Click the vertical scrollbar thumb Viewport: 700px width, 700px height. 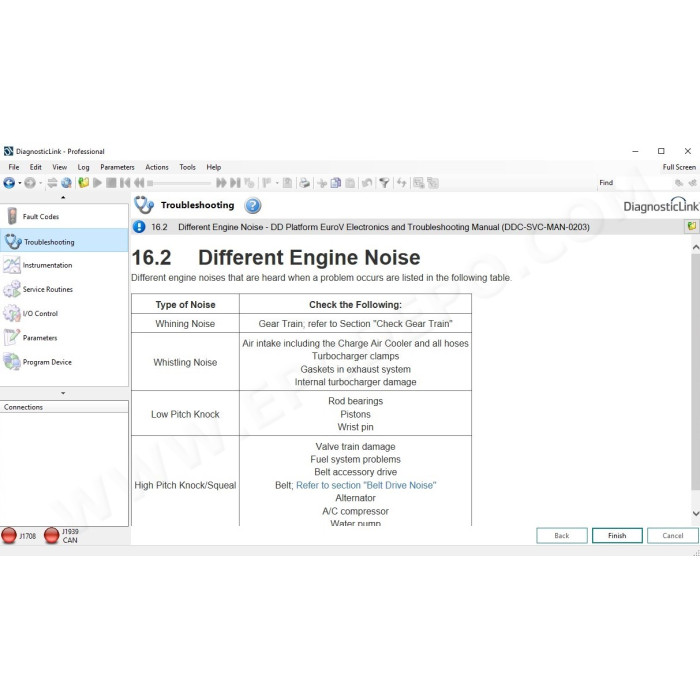coord(696,371)
